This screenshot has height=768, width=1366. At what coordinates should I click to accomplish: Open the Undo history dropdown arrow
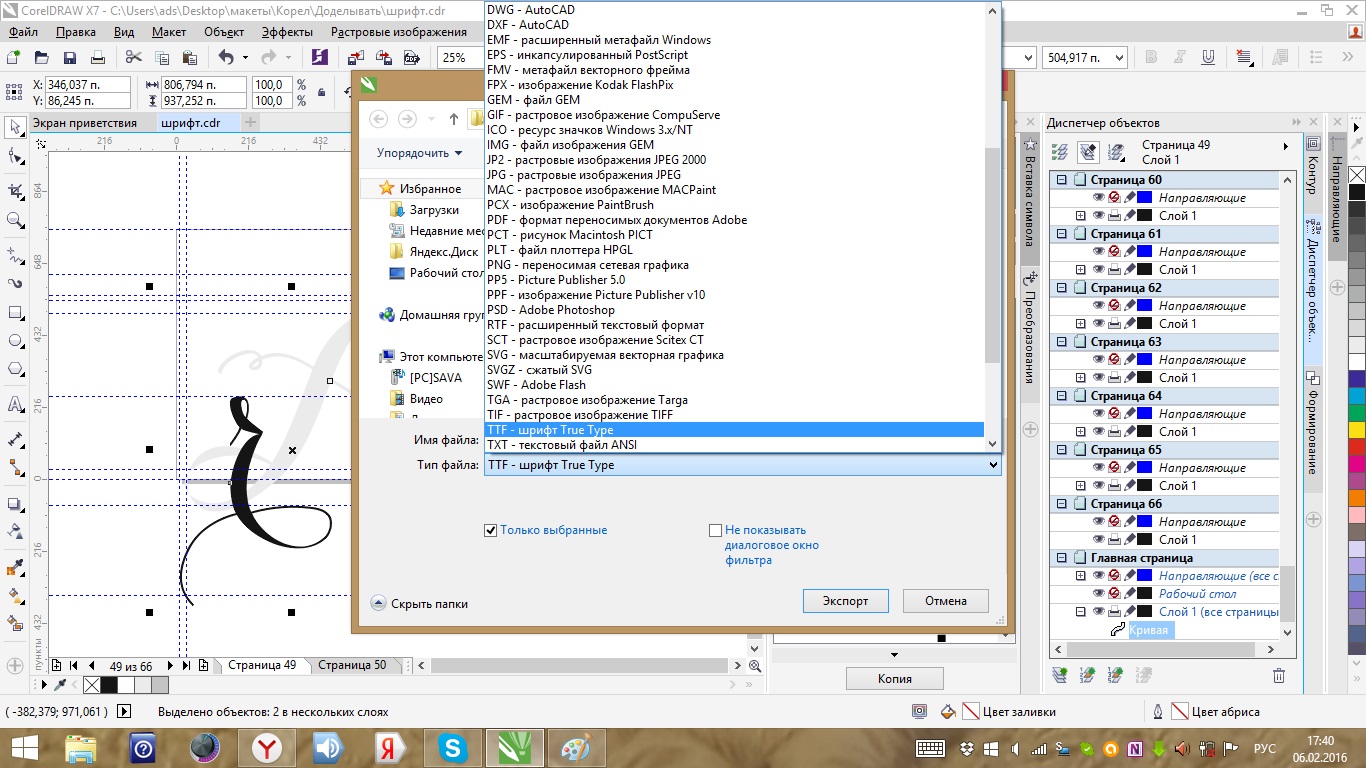tap(246, 58)
